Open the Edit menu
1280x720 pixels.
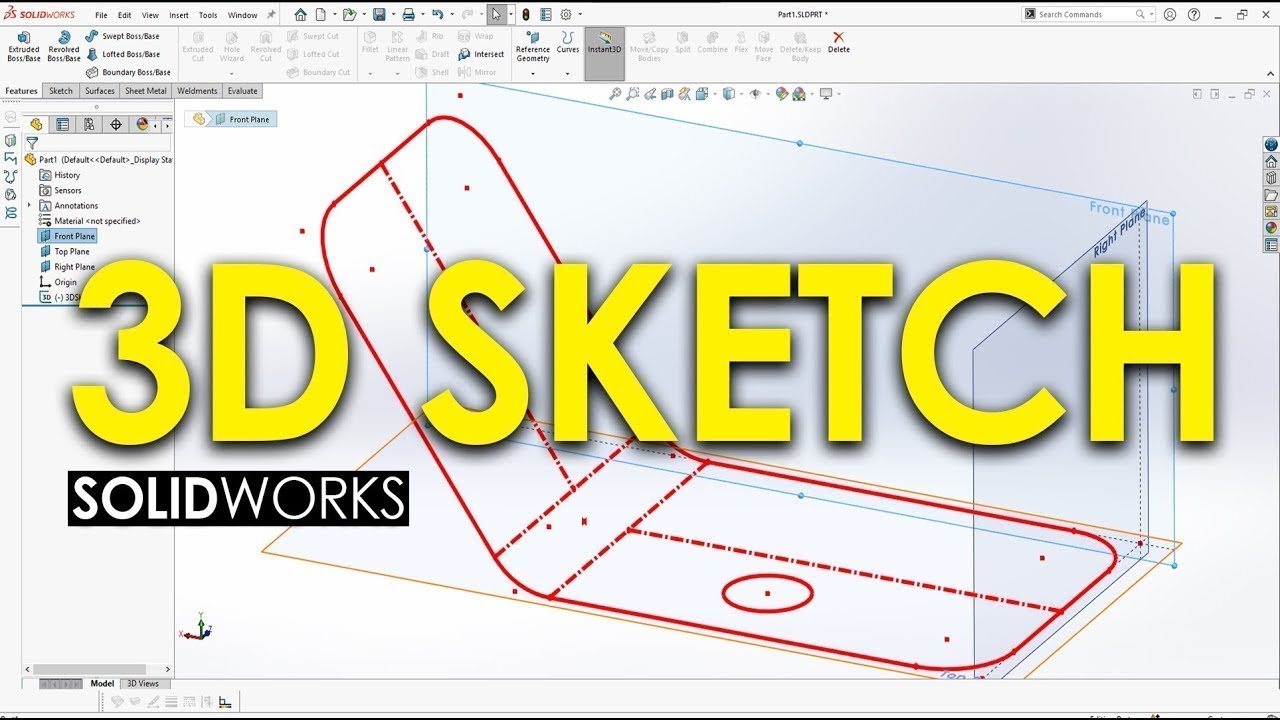point(125,15)
